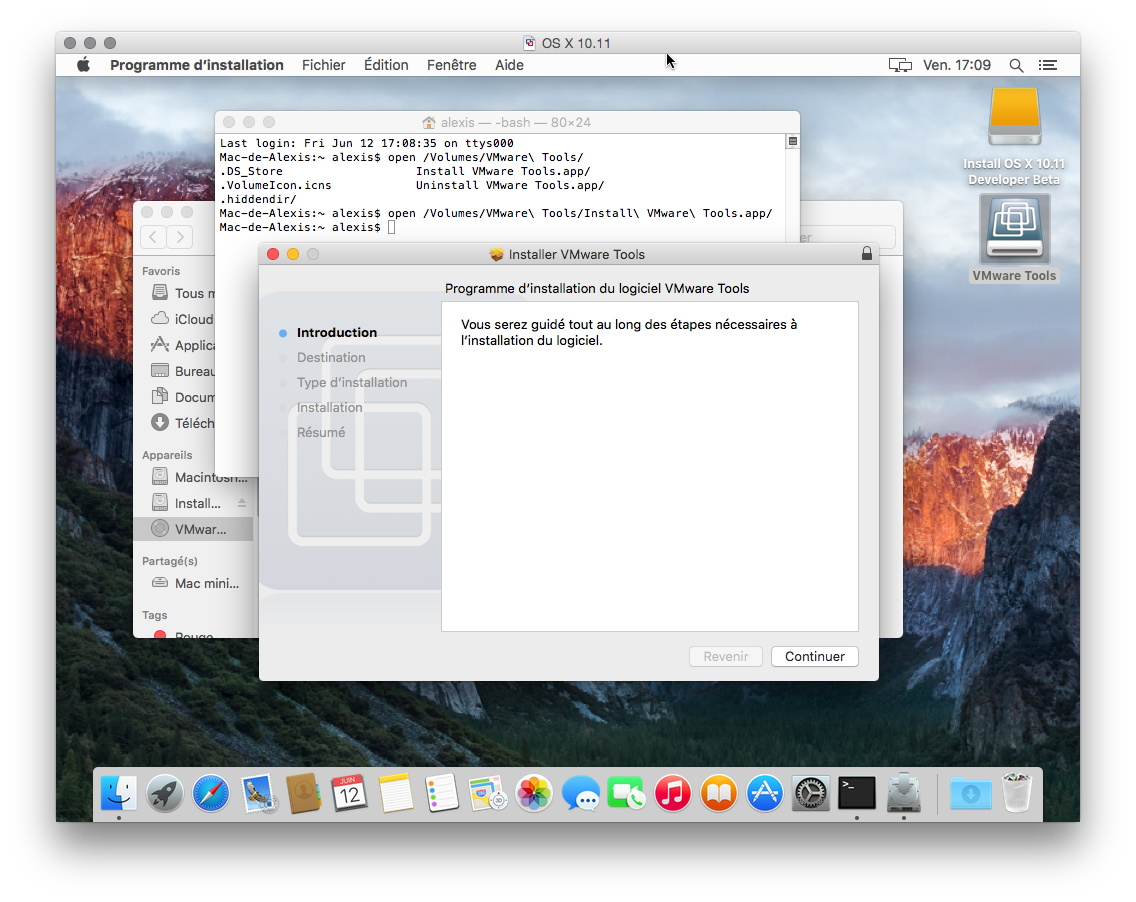Switch to Terminal in the Dock
The width and height of the screenshot is (1136, 902).
click(x=857, y=793)
